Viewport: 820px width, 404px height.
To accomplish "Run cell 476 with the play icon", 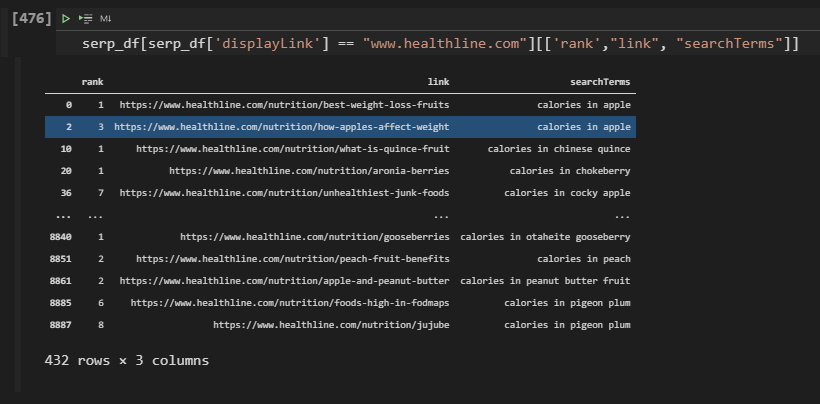I will [66, 19].
